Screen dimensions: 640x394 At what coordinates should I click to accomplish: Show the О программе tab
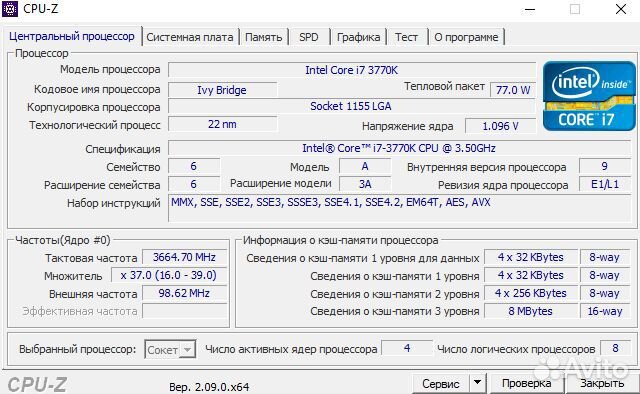coord(466,37)
